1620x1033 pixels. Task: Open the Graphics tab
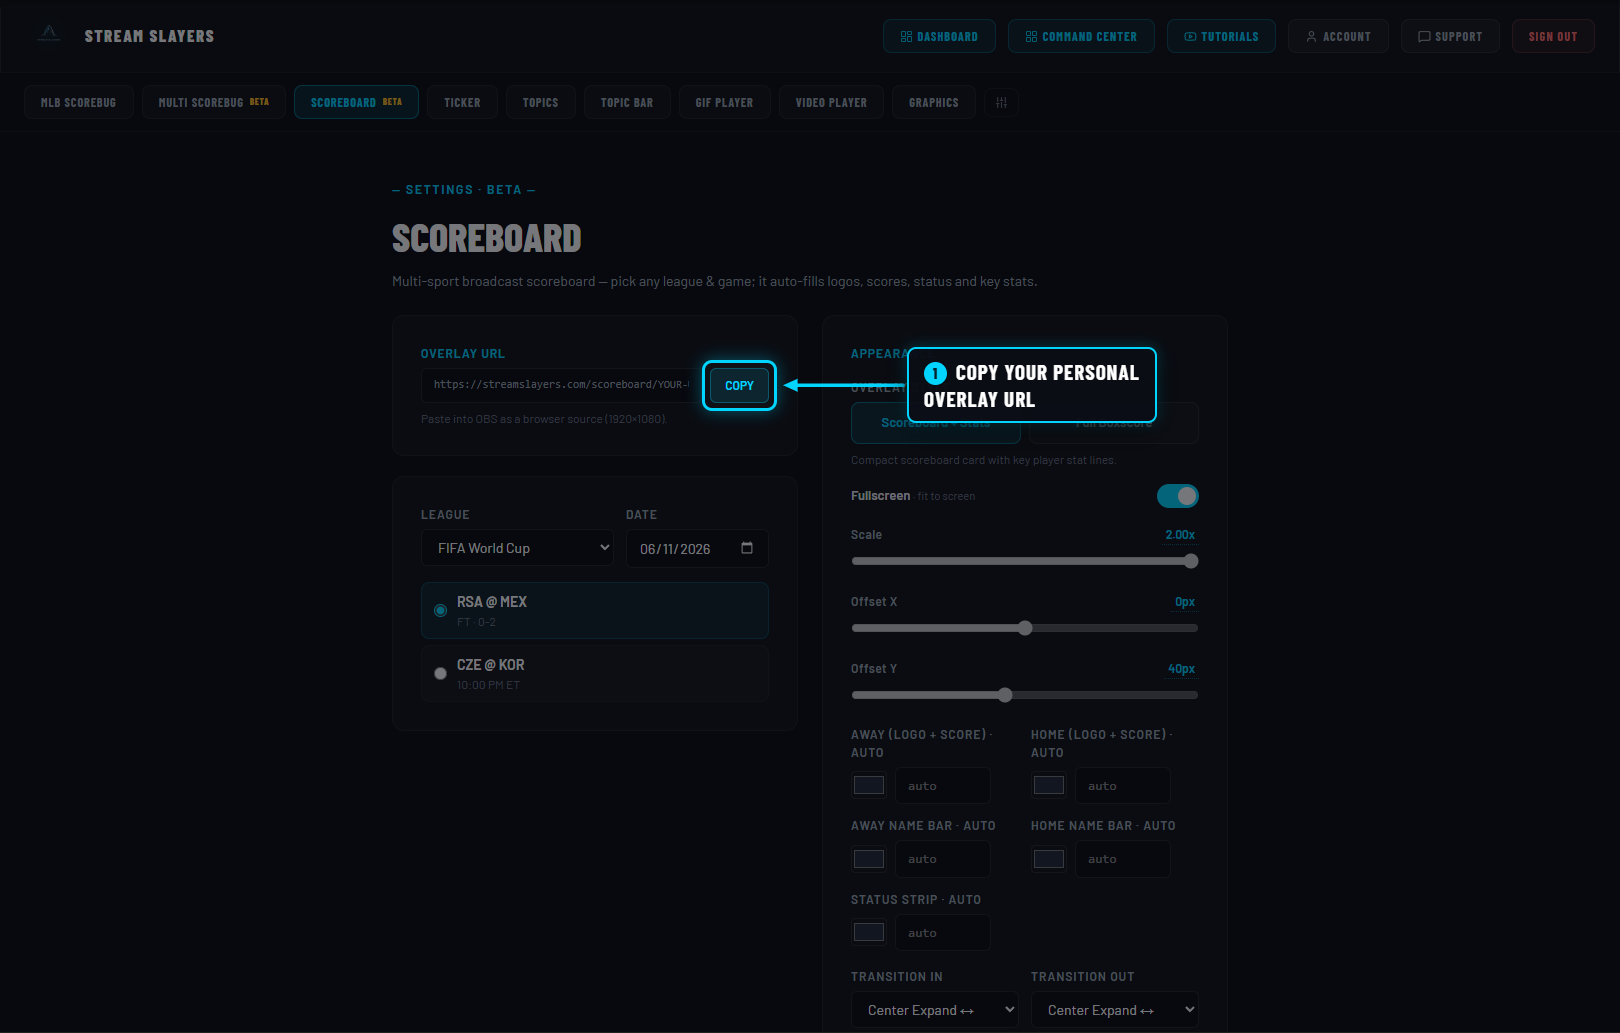[934, 102]
